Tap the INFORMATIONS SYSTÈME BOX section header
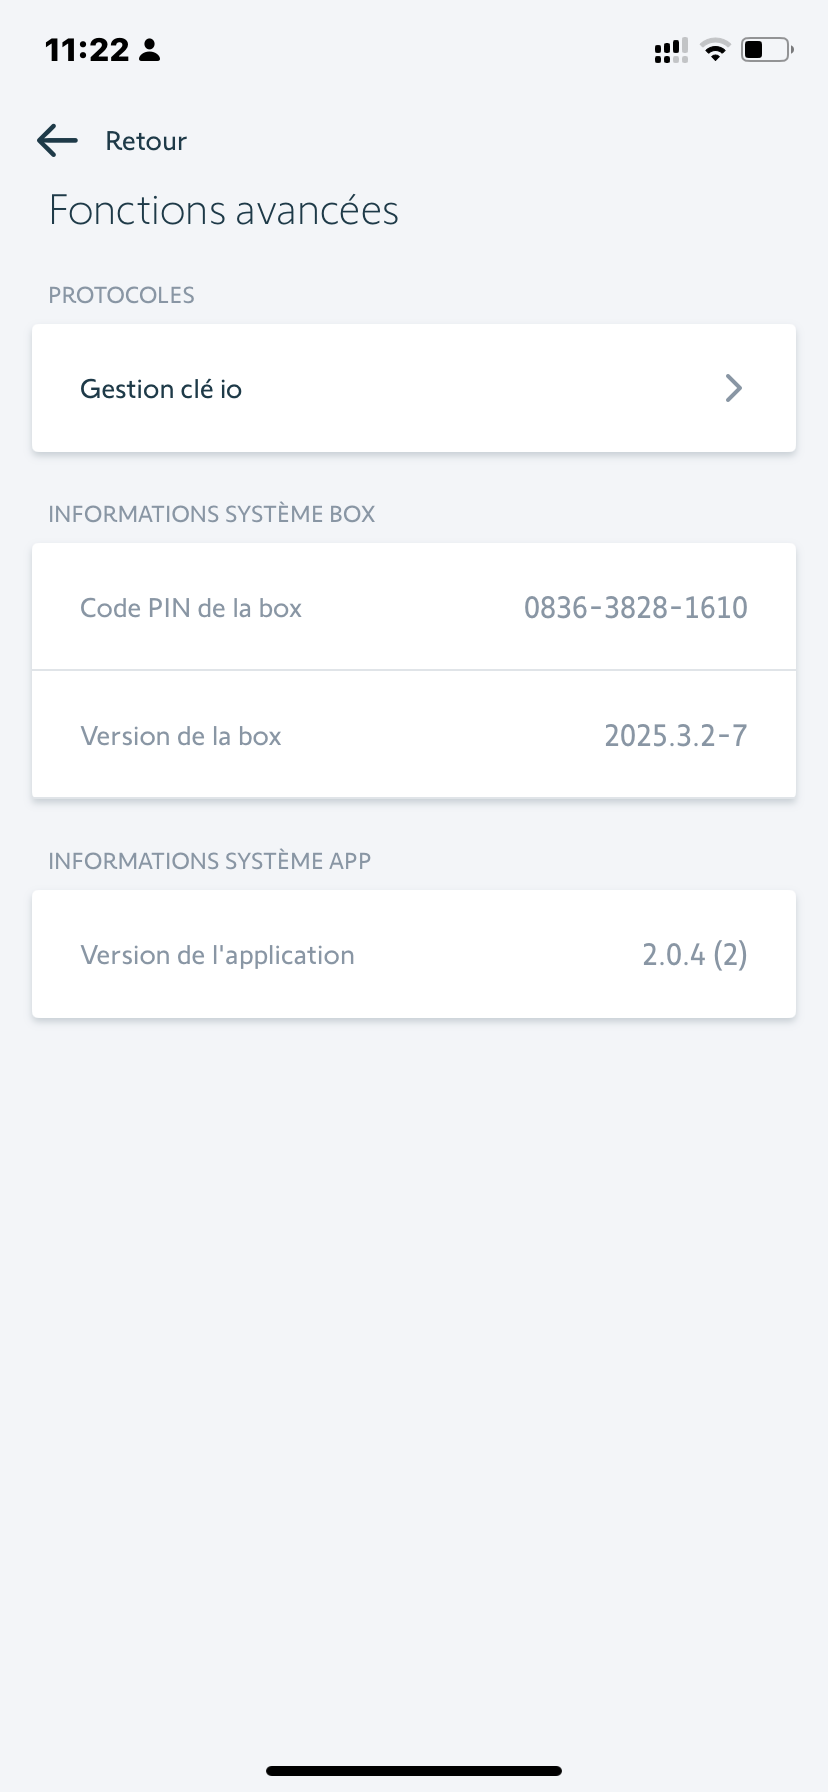 point(211,514)
